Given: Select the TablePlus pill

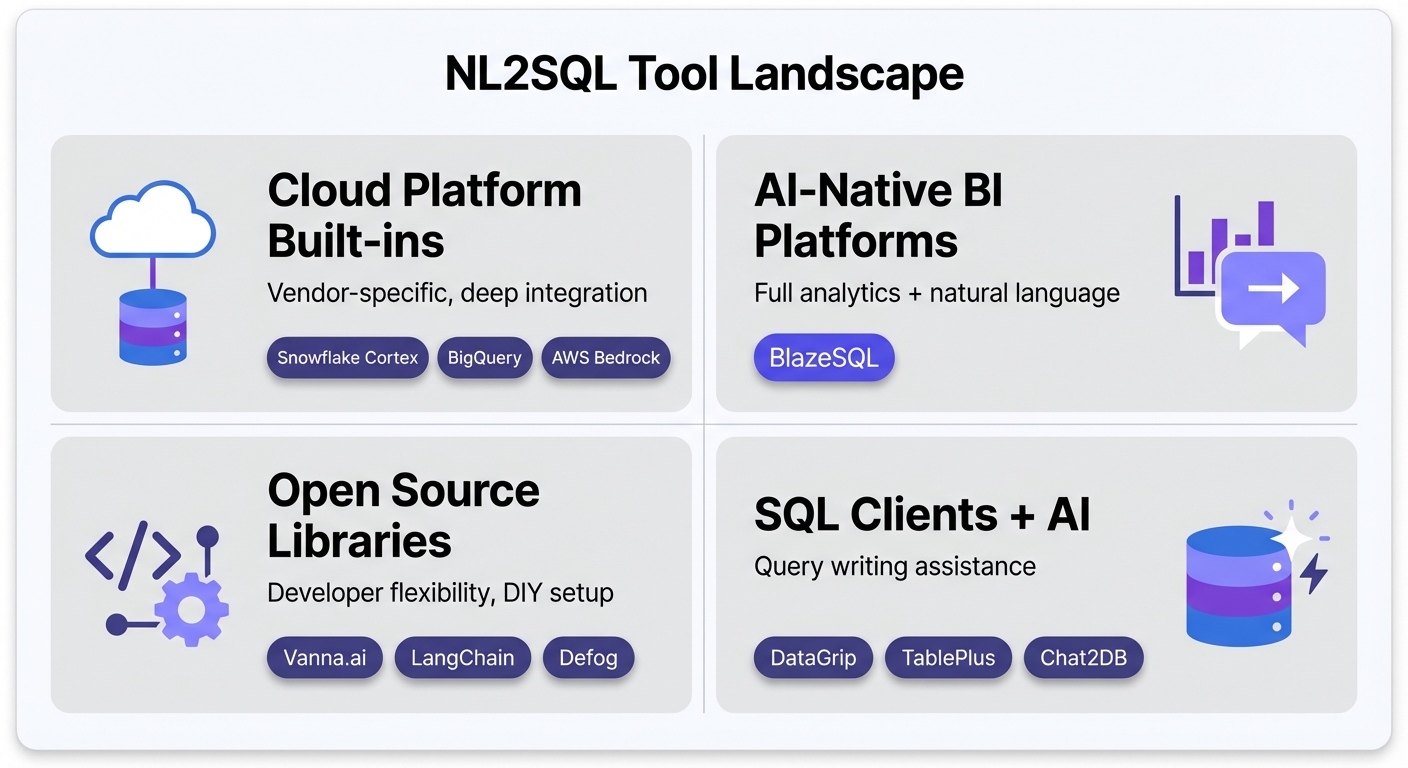Looking at the screenshot, I should tap(948, 657).
